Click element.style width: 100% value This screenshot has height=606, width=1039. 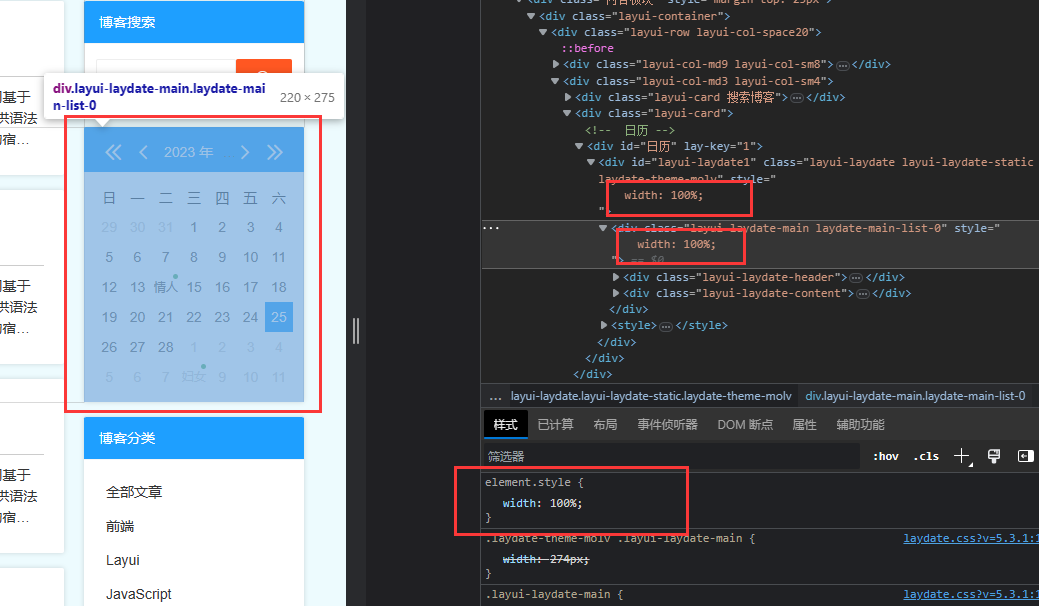(x=566, y=503)
